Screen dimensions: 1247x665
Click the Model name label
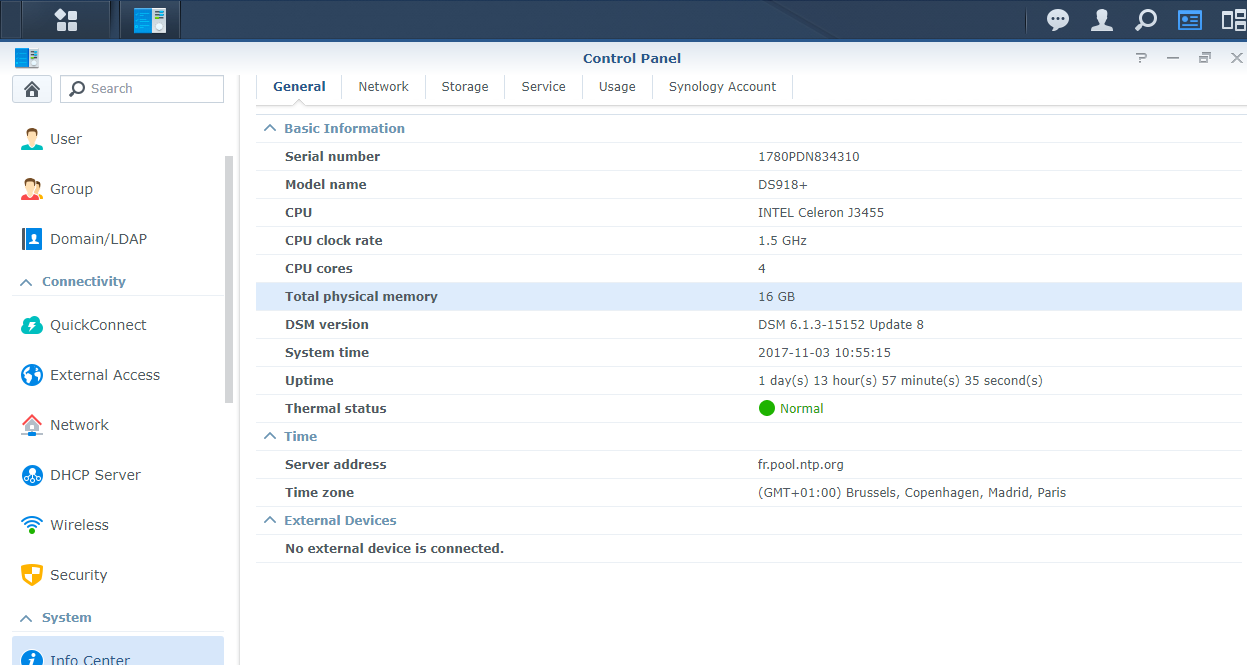click(x=326, y=185)
